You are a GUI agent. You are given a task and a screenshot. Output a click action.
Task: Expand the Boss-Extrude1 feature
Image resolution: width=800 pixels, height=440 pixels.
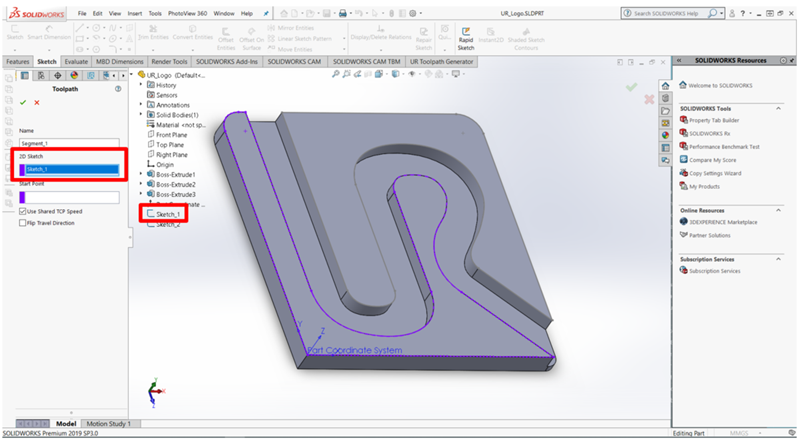pyautogui.click(x=141, y=175)
